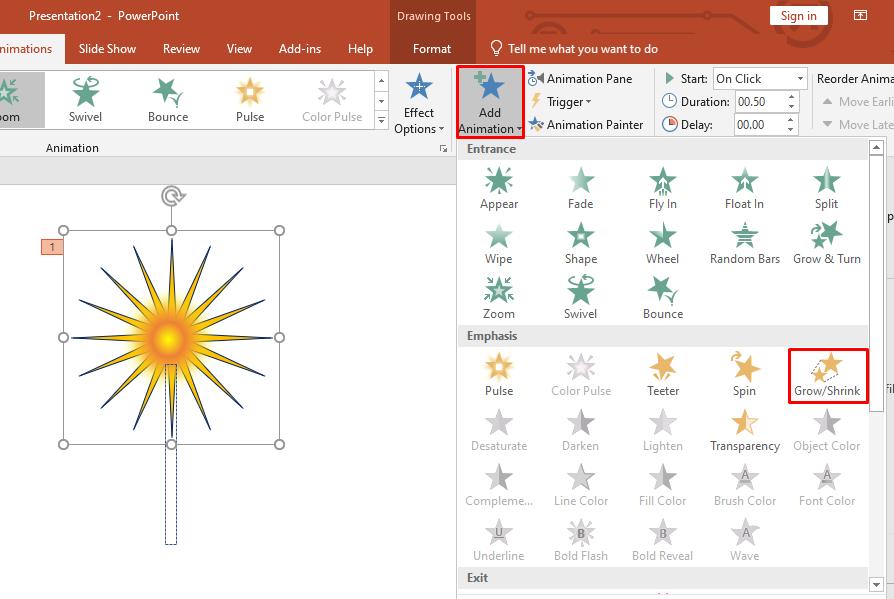Open the Add Animation dropdown
This screenshot has height=599, width=894.
[489, 103]
